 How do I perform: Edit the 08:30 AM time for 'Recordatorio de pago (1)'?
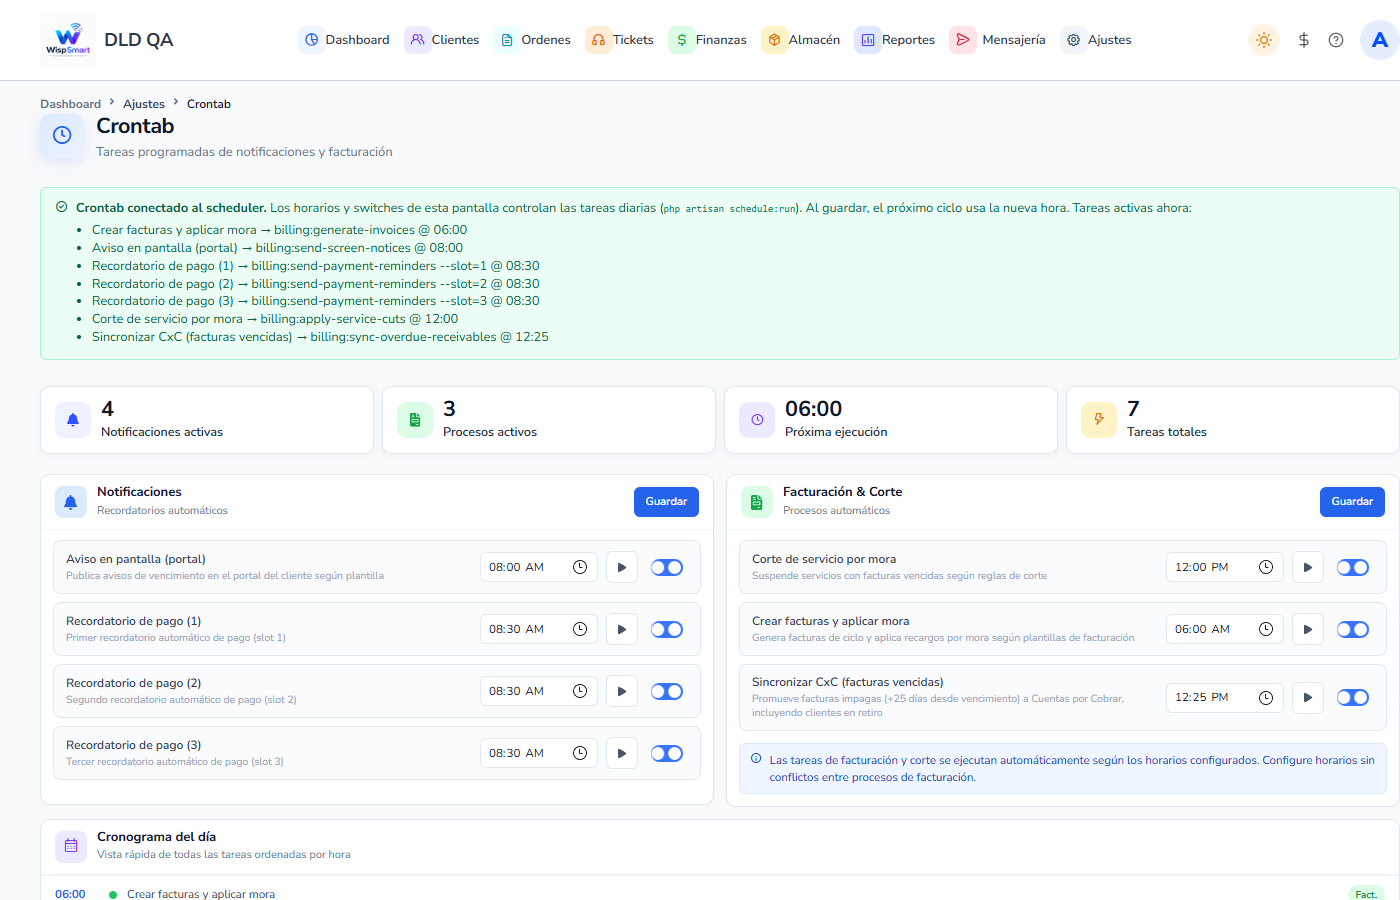point(538,629)
